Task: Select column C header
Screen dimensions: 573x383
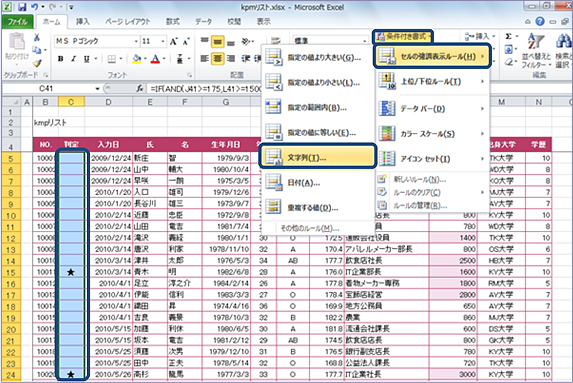Action: point(71,102)
